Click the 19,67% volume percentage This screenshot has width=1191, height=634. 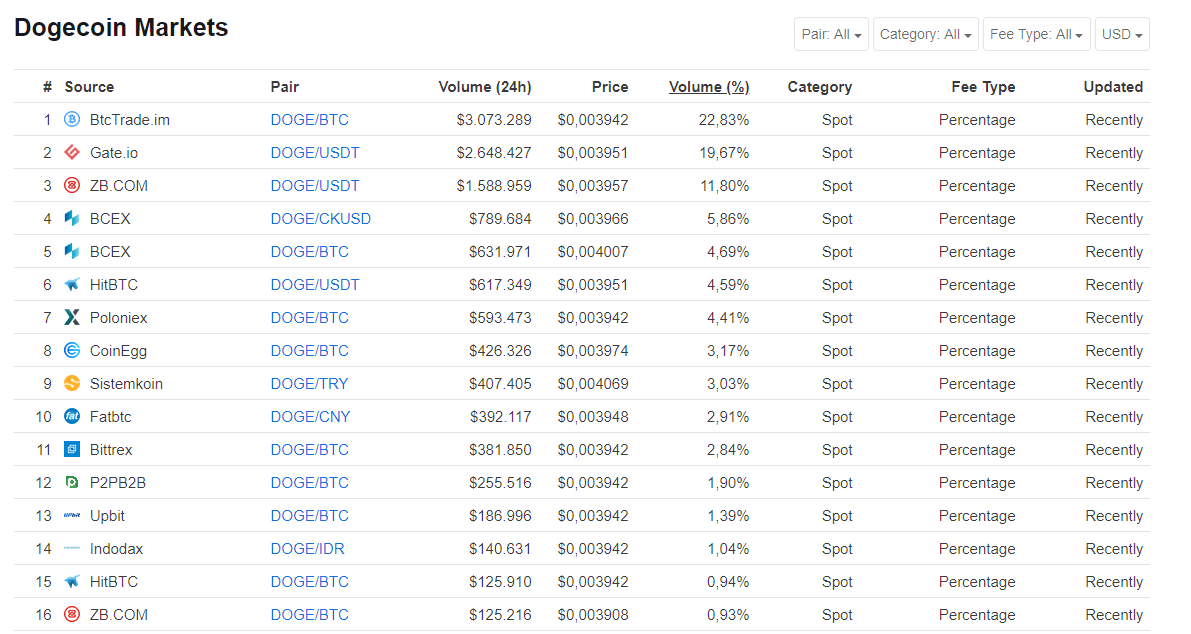point(724,153)
